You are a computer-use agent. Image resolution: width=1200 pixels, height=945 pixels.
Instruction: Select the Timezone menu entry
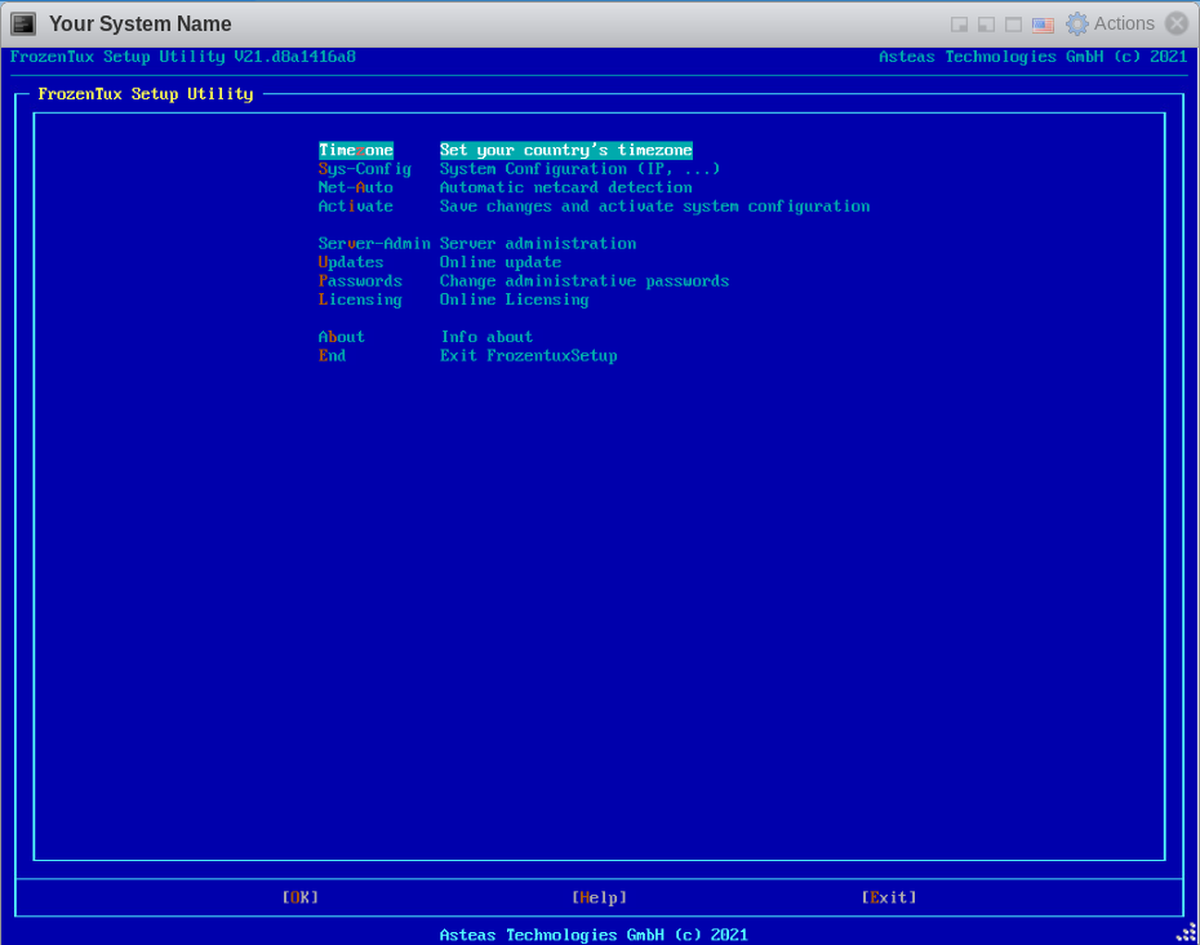pyautogui.click(x=356, y=150)
